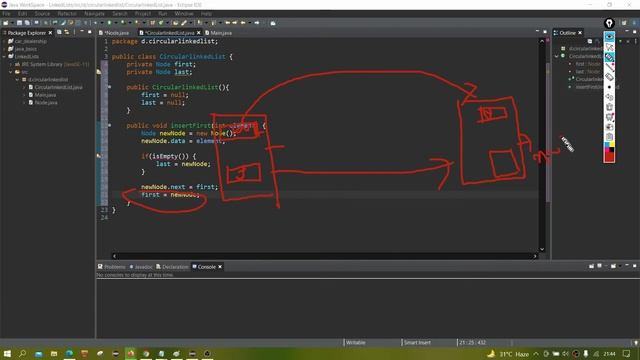Click the 'Smart Insert' status bar entry
The image size is (640, 360).
tap(417, 342)
